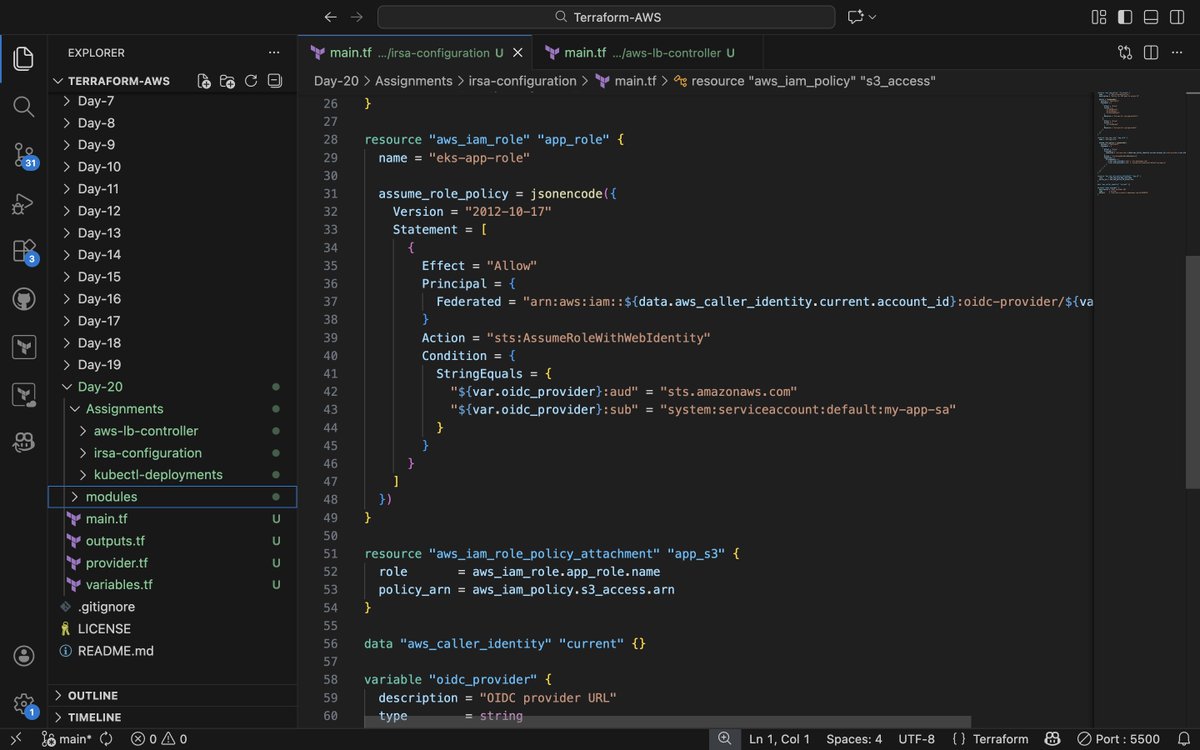This screenshot has height=750, width=1200.
Task: Go forward using the navigation arrow
Action: point(357,17)
